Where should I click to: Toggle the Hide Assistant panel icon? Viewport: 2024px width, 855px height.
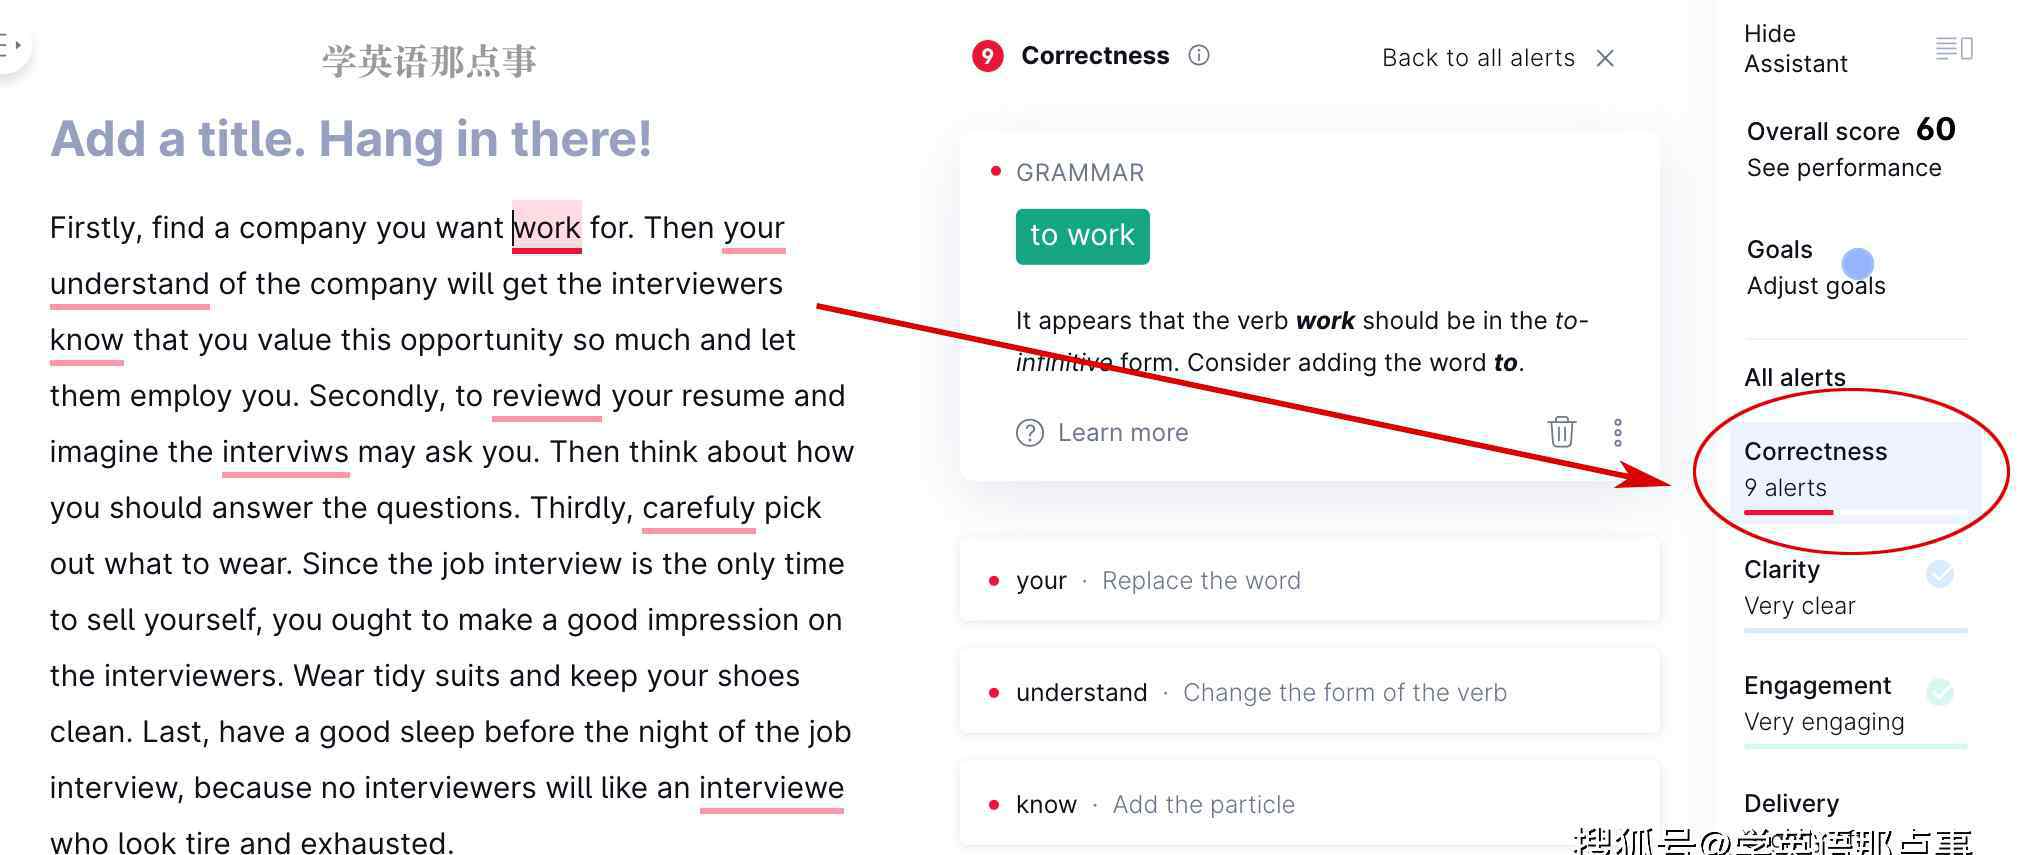(1953, 48)
